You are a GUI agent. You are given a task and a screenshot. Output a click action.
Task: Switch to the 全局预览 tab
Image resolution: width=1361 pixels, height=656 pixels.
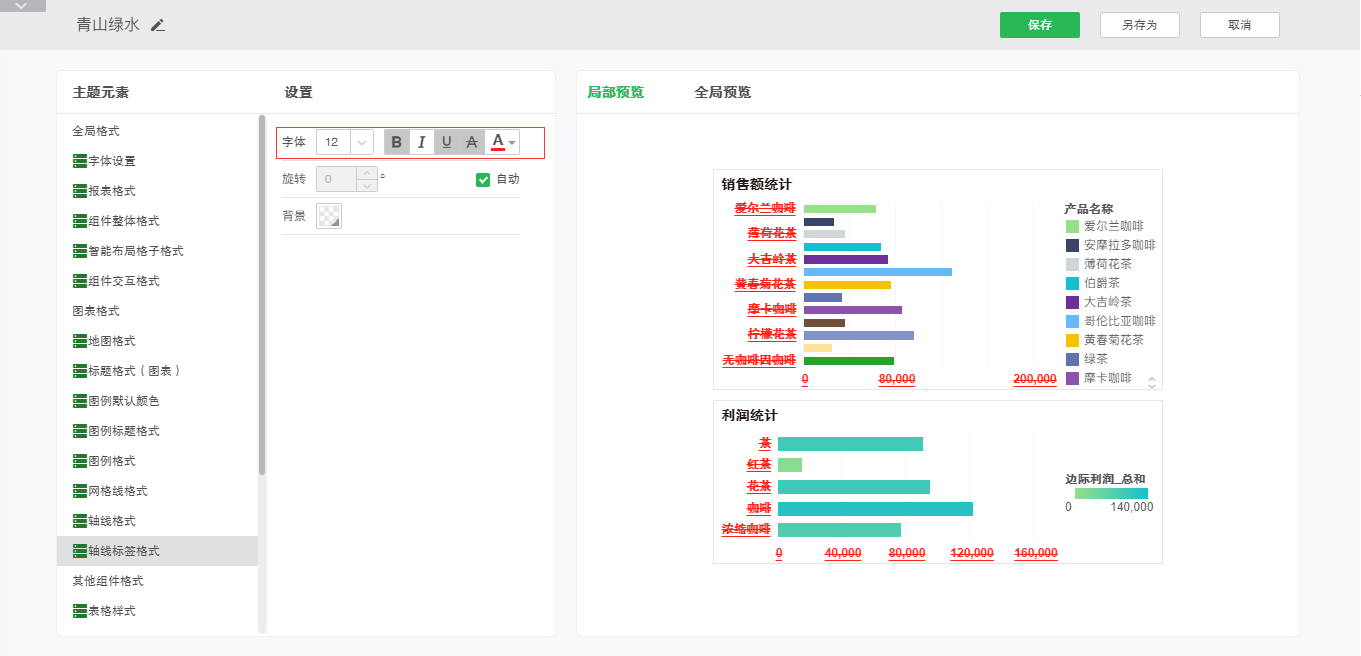pyautogui.click(x=722, y=92)
